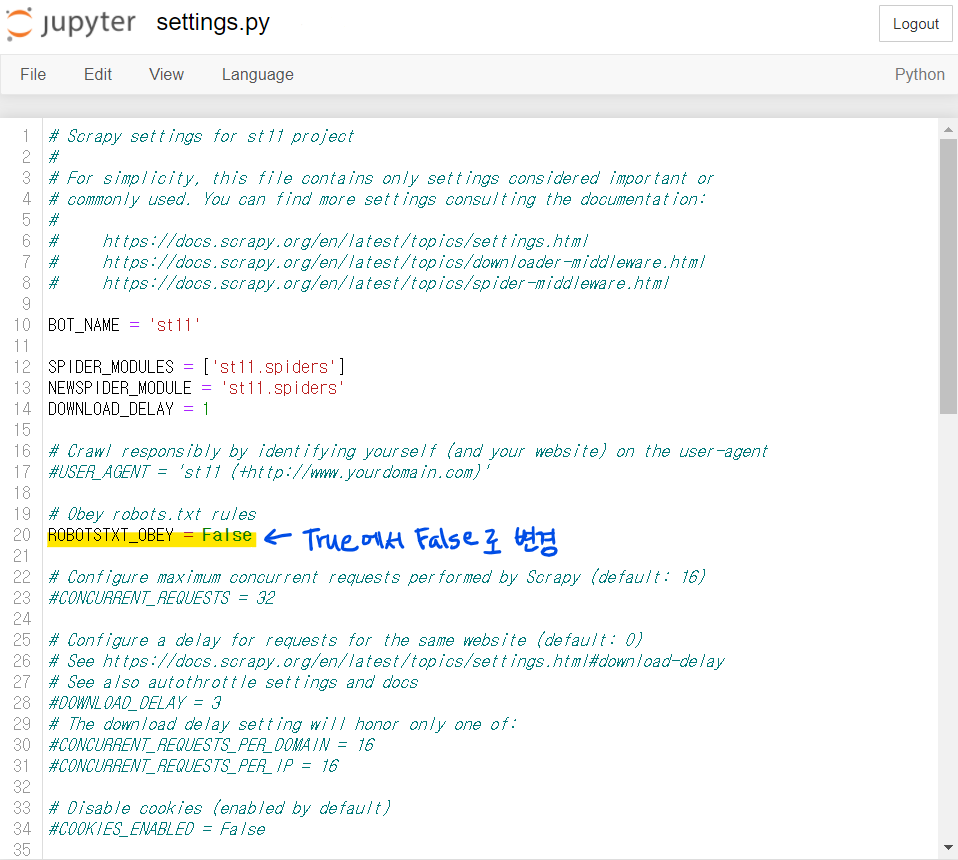Image resolution: width=958 pixels, height=860 pixels.
Task: Open the Language menu
Action: (257, 74)
